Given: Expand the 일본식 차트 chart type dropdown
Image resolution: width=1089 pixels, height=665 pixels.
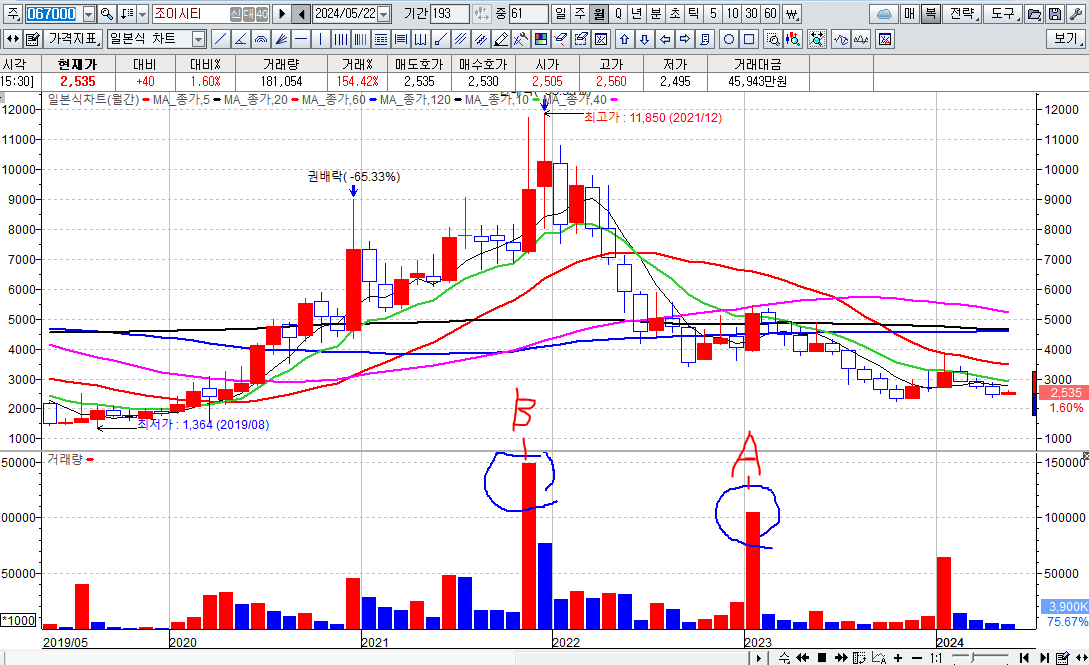Looking at the screenshot, I should tap(198, 39).
